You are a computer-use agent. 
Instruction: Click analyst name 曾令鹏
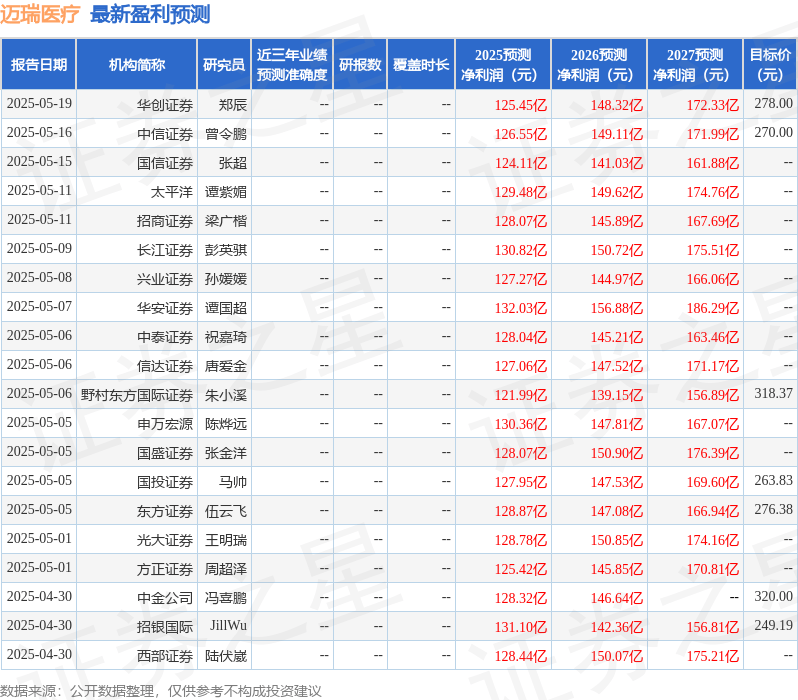pos(226,134)
